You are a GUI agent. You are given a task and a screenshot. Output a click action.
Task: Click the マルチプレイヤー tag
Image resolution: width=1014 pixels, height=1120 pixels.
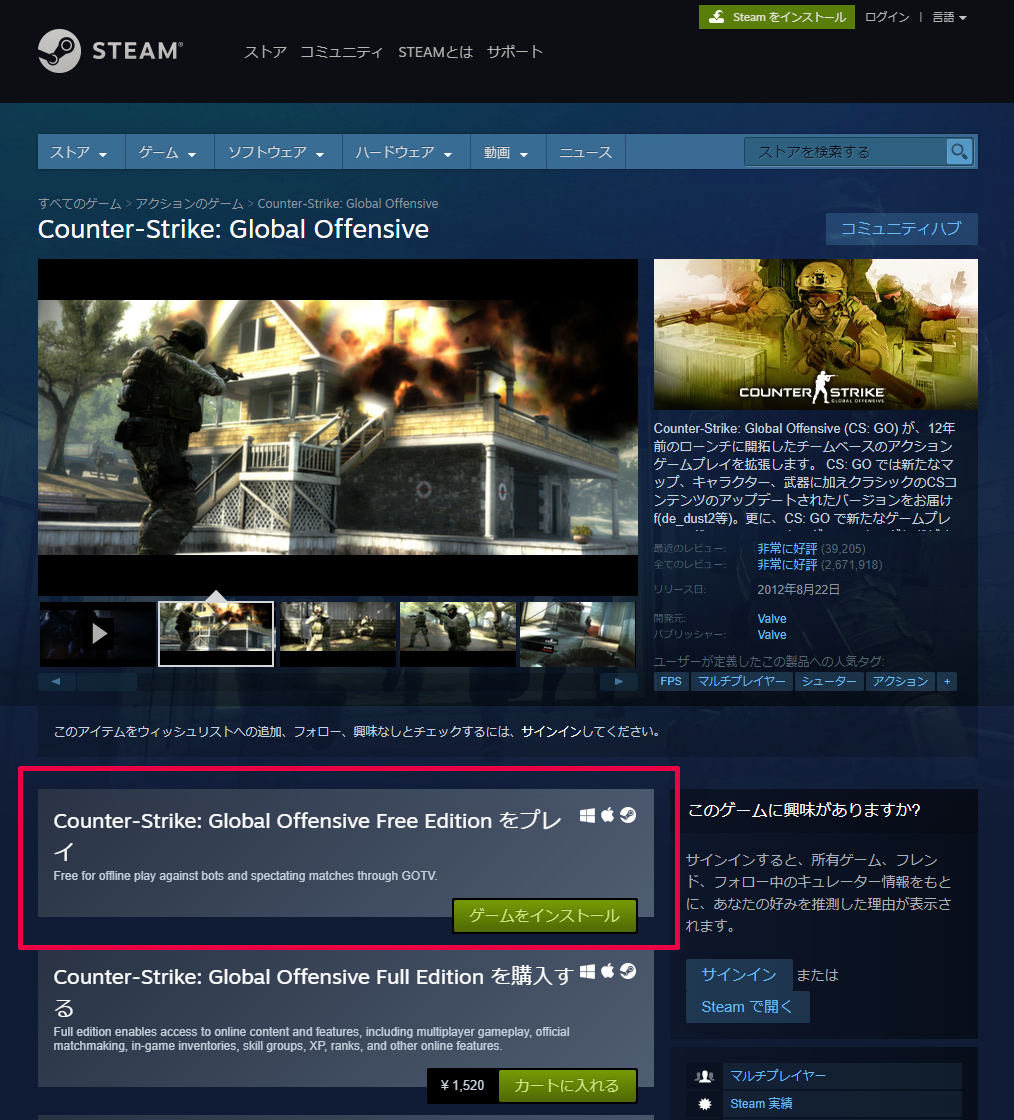click(741, 681)
